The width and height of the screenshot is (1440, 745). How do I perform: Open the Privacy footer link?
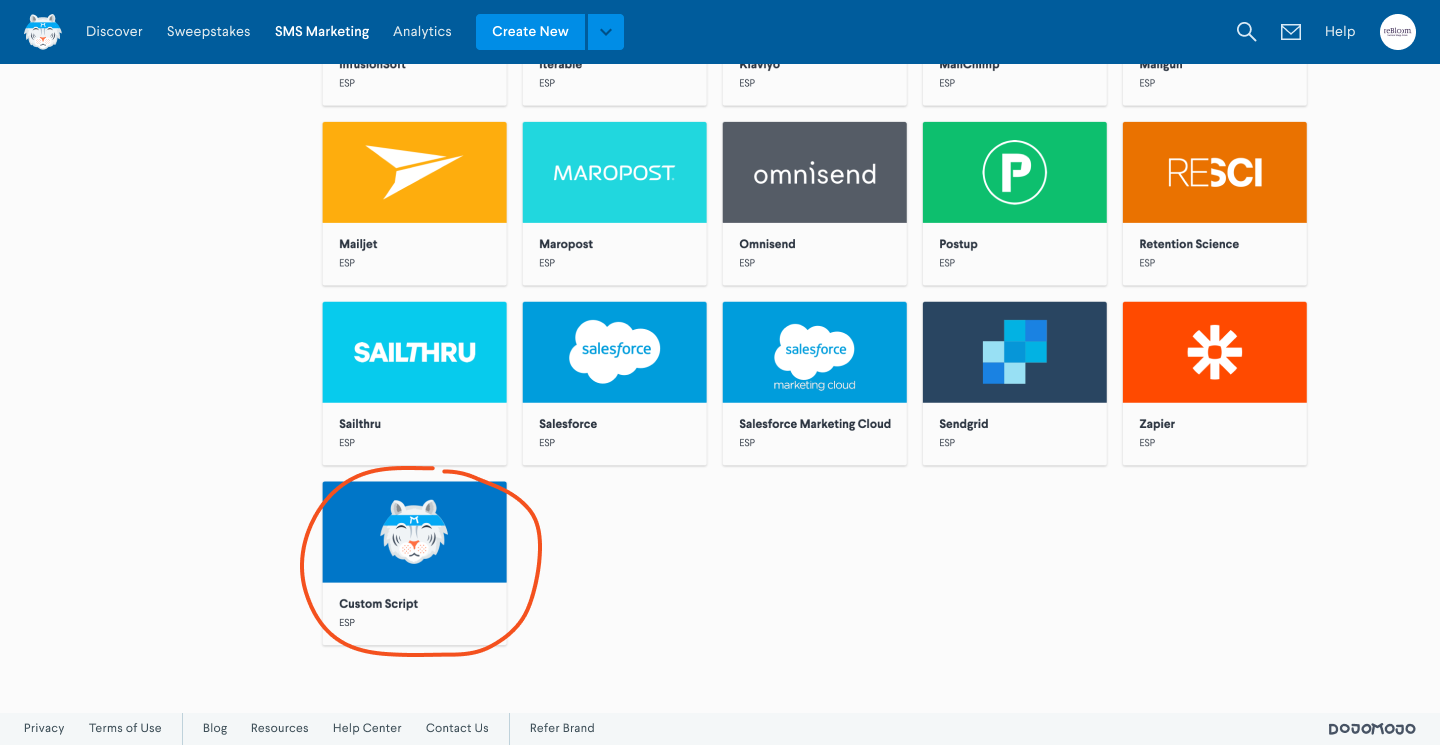click(44, 728)
